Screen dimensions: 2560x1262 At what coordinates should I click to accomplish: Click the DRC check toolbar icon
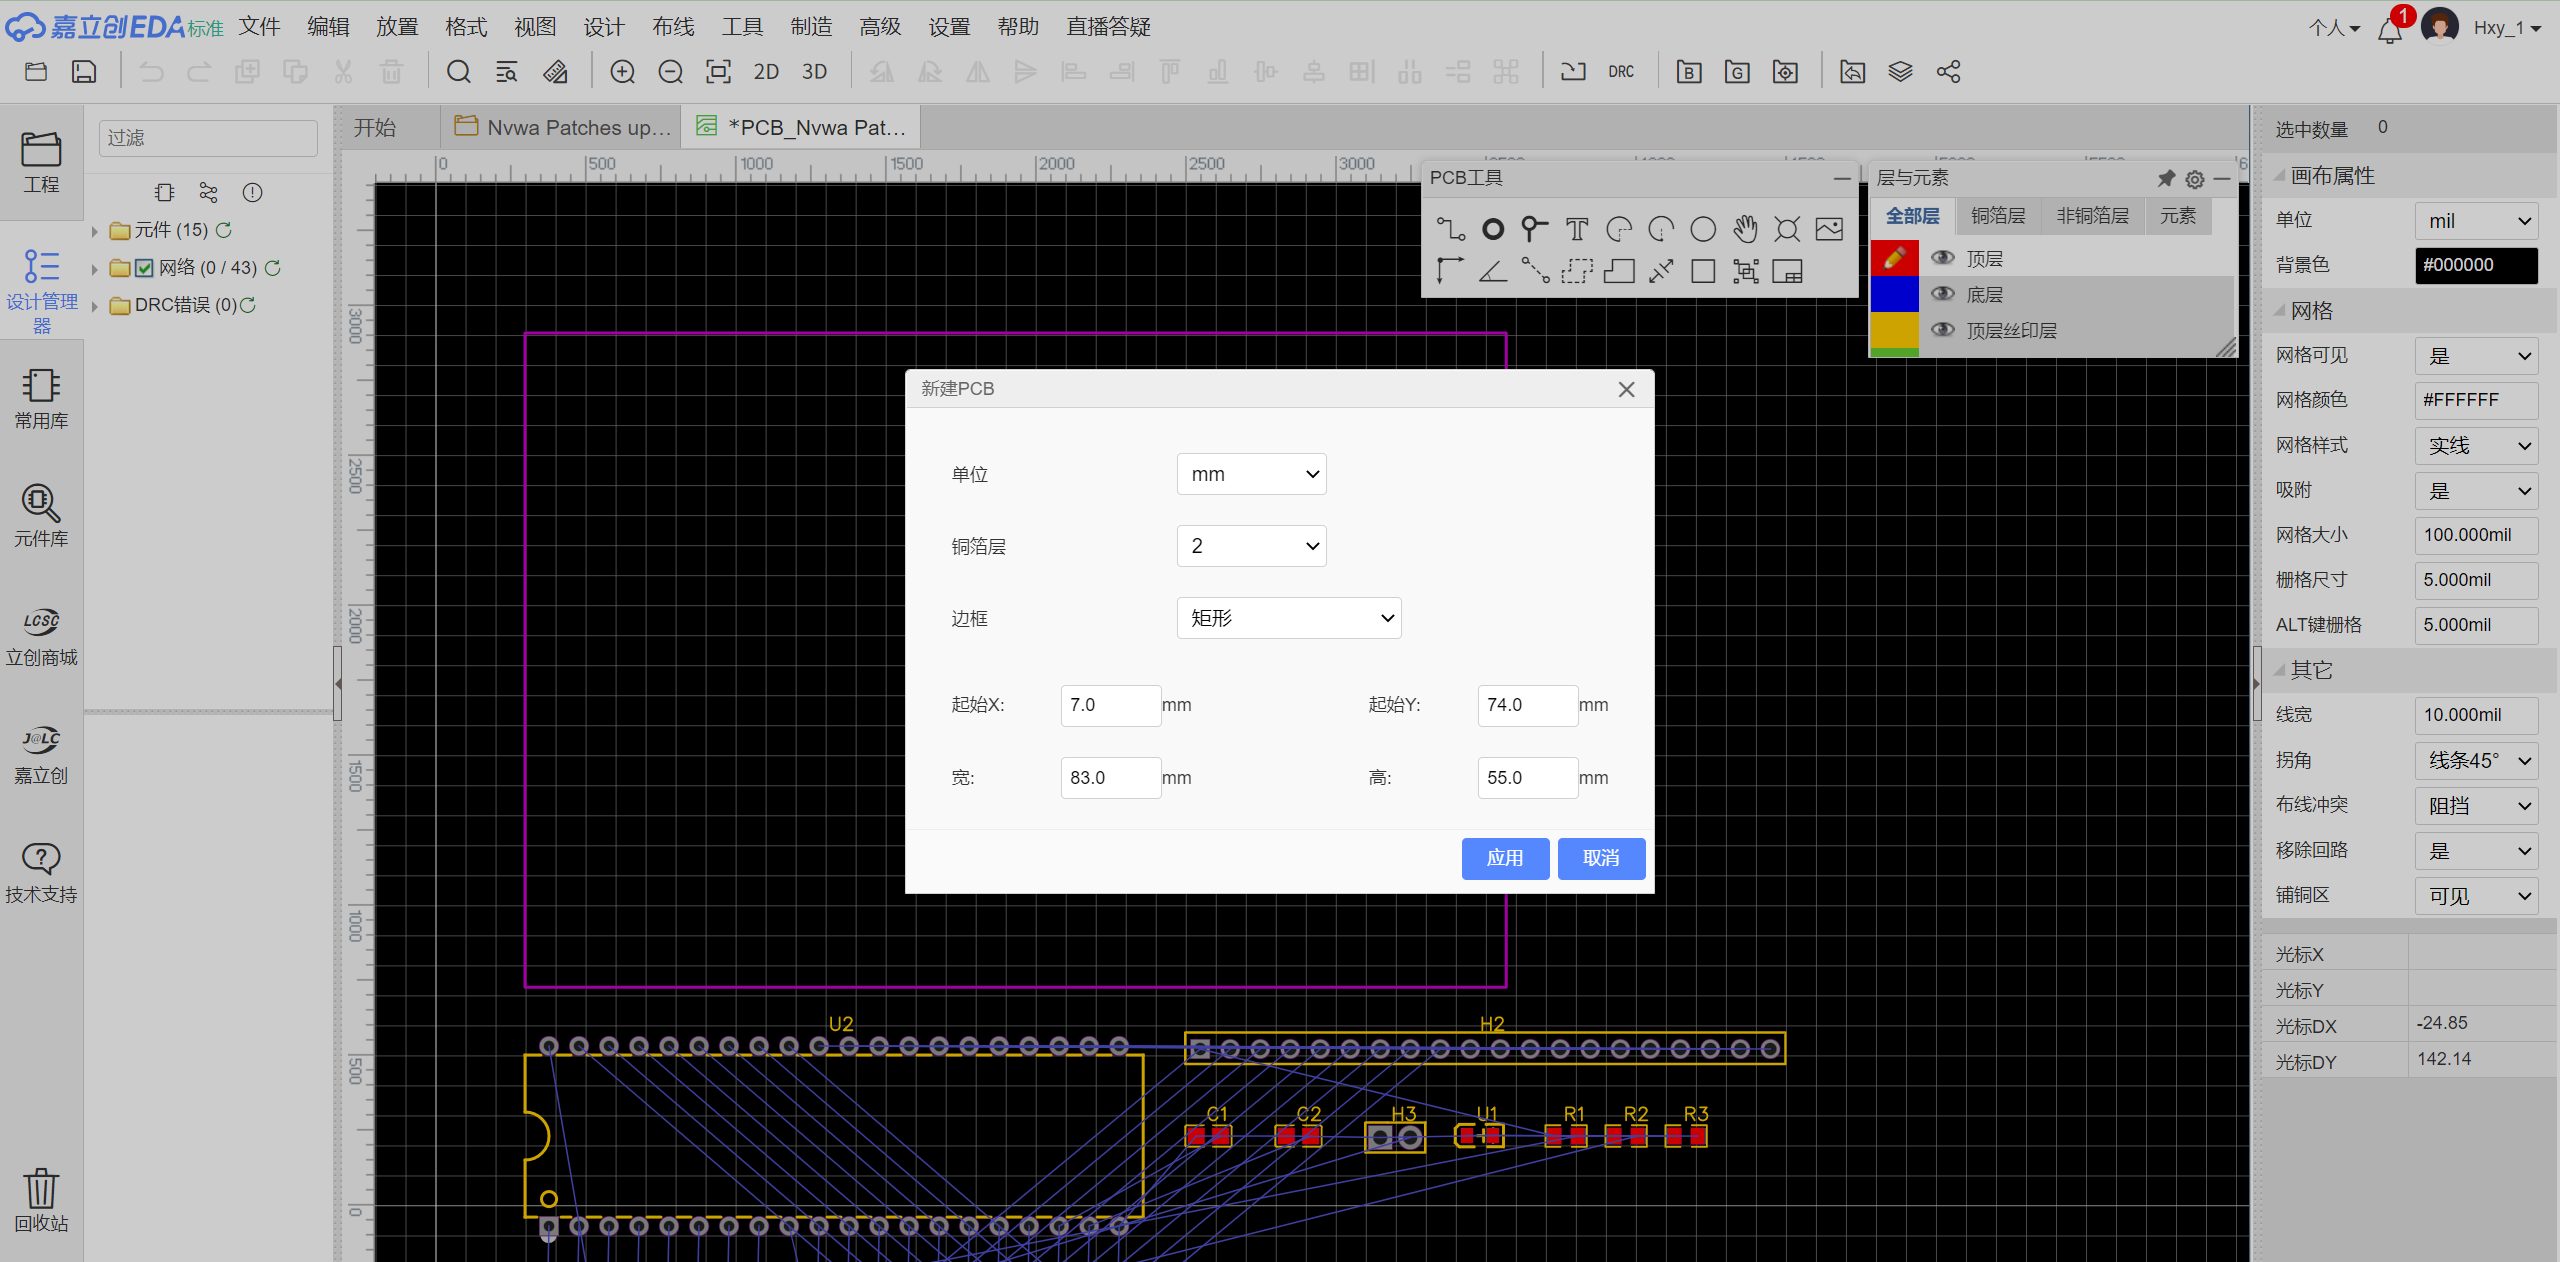[x=1621, y=72]
